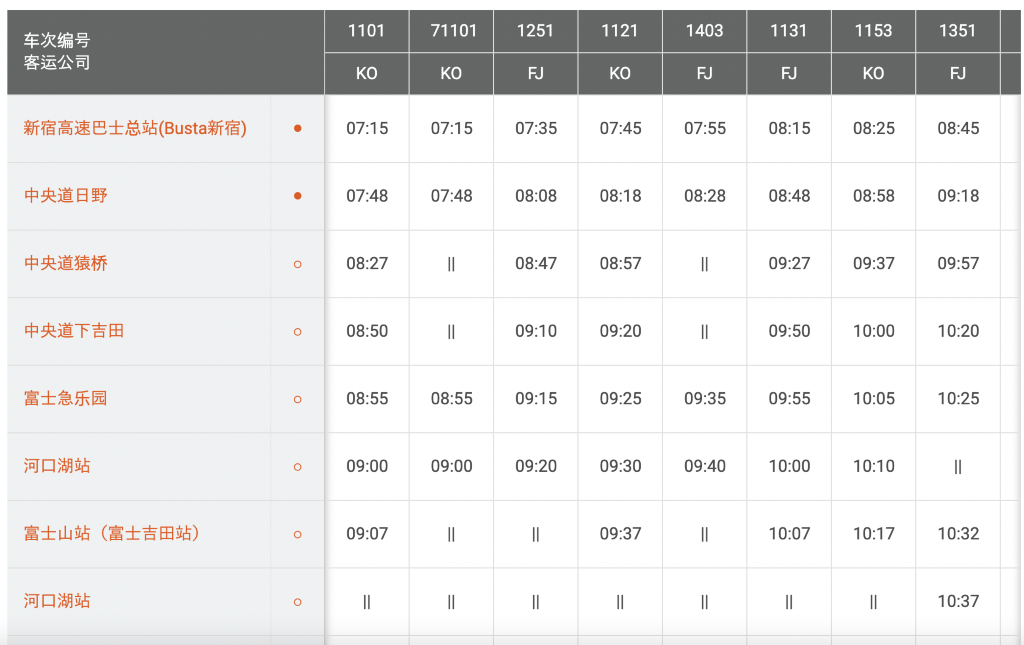Click the 1403 bus column header

pyautogui.click(x=704, y=31)
